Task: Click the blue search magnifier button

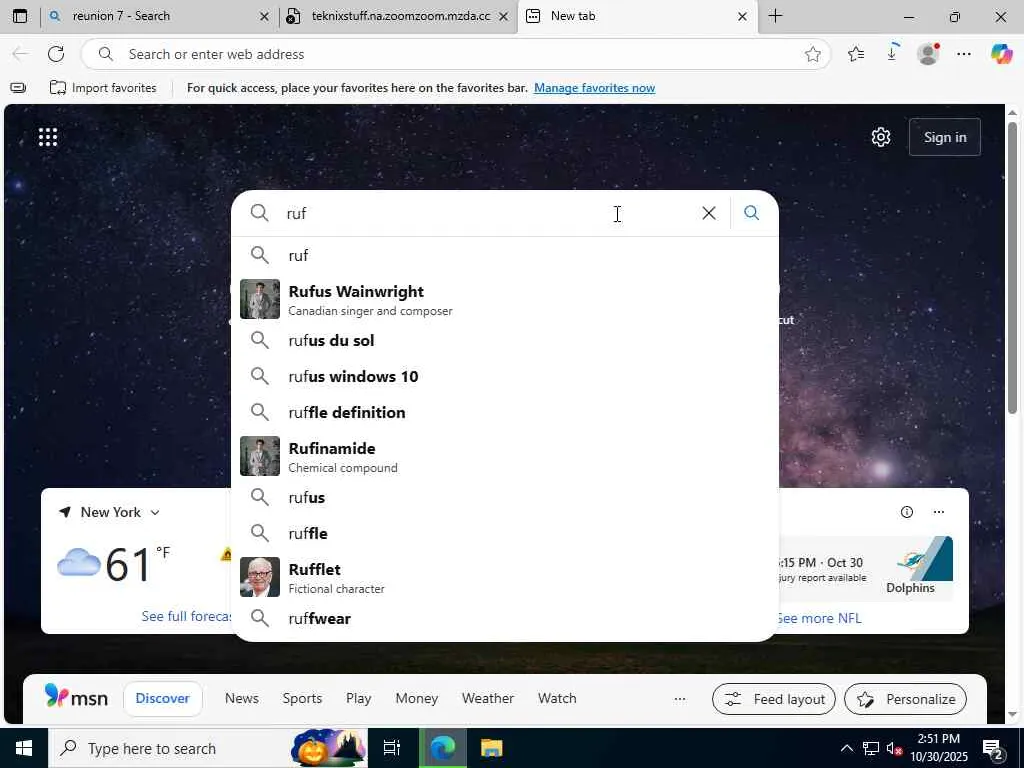Action: click(752, 213)
